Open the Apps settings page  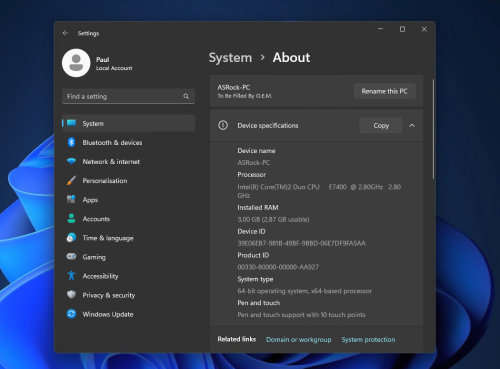tap(129, 200)
